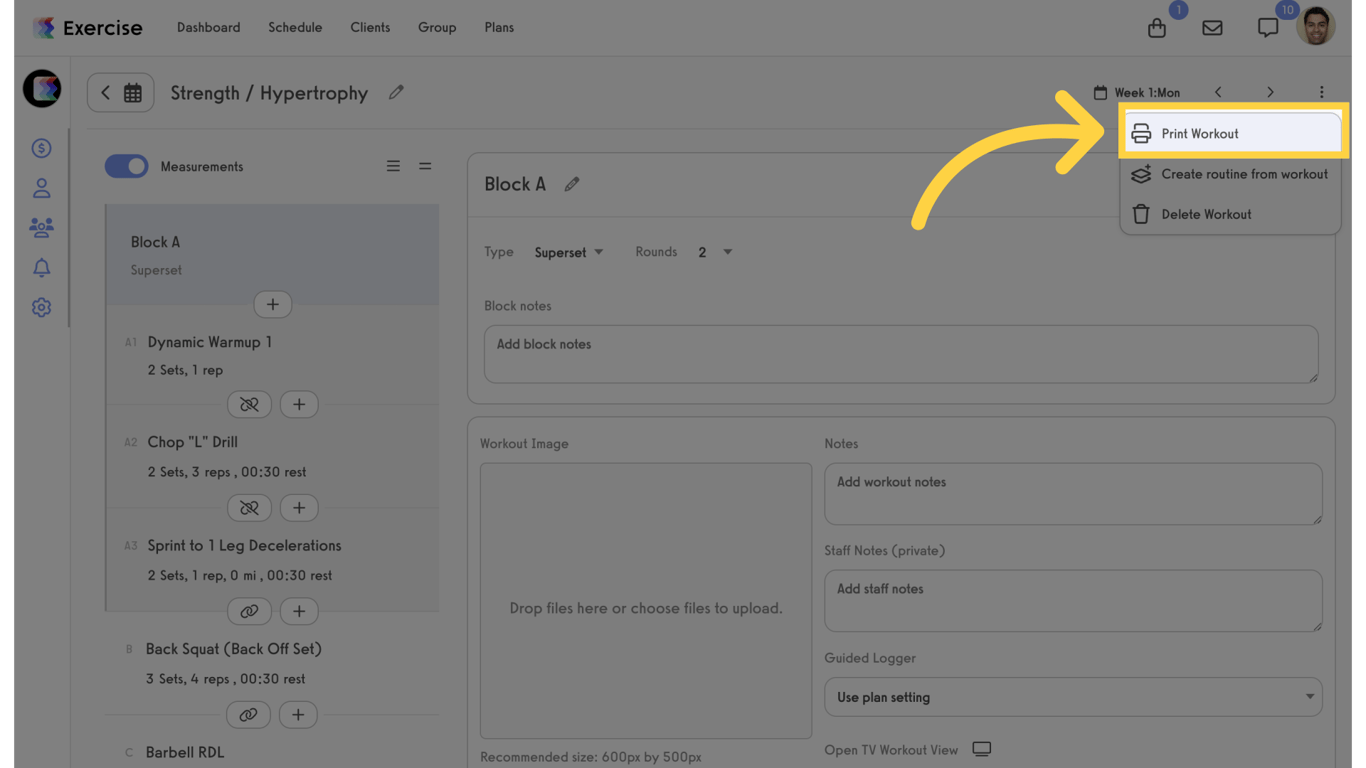Switch to the compact list view icon
Screen dimensions: 1366x768
(x=425, y=166)
